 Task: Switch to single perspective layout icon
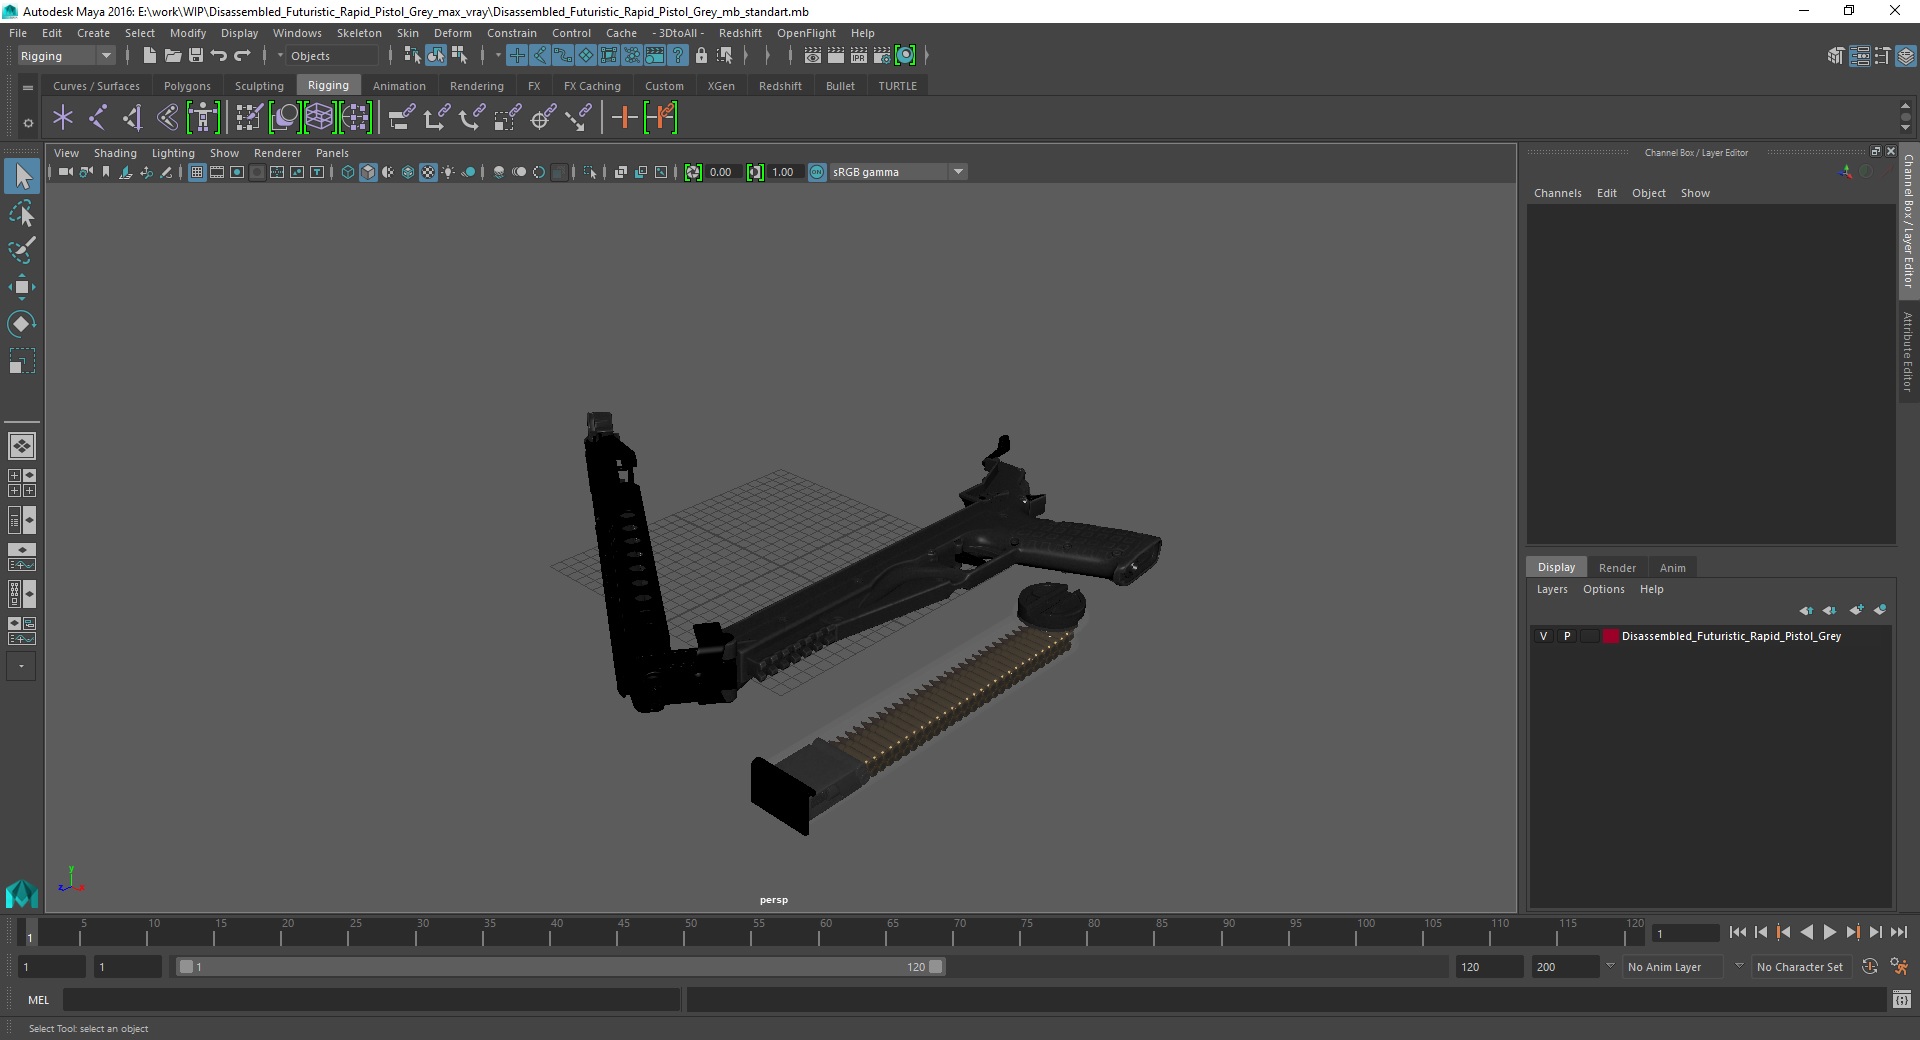pos(21,446)
